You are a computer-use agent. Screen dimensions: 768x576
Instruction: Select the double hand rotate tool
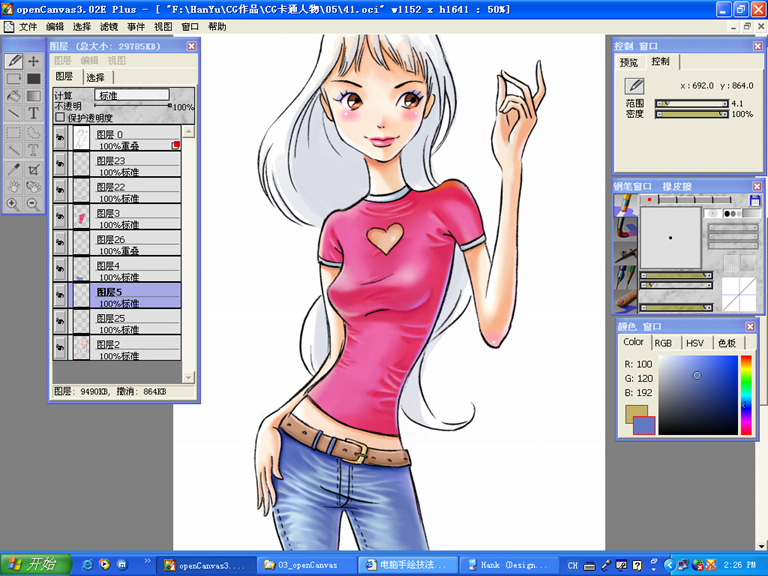pyautogui.click(x=33, y=187)
